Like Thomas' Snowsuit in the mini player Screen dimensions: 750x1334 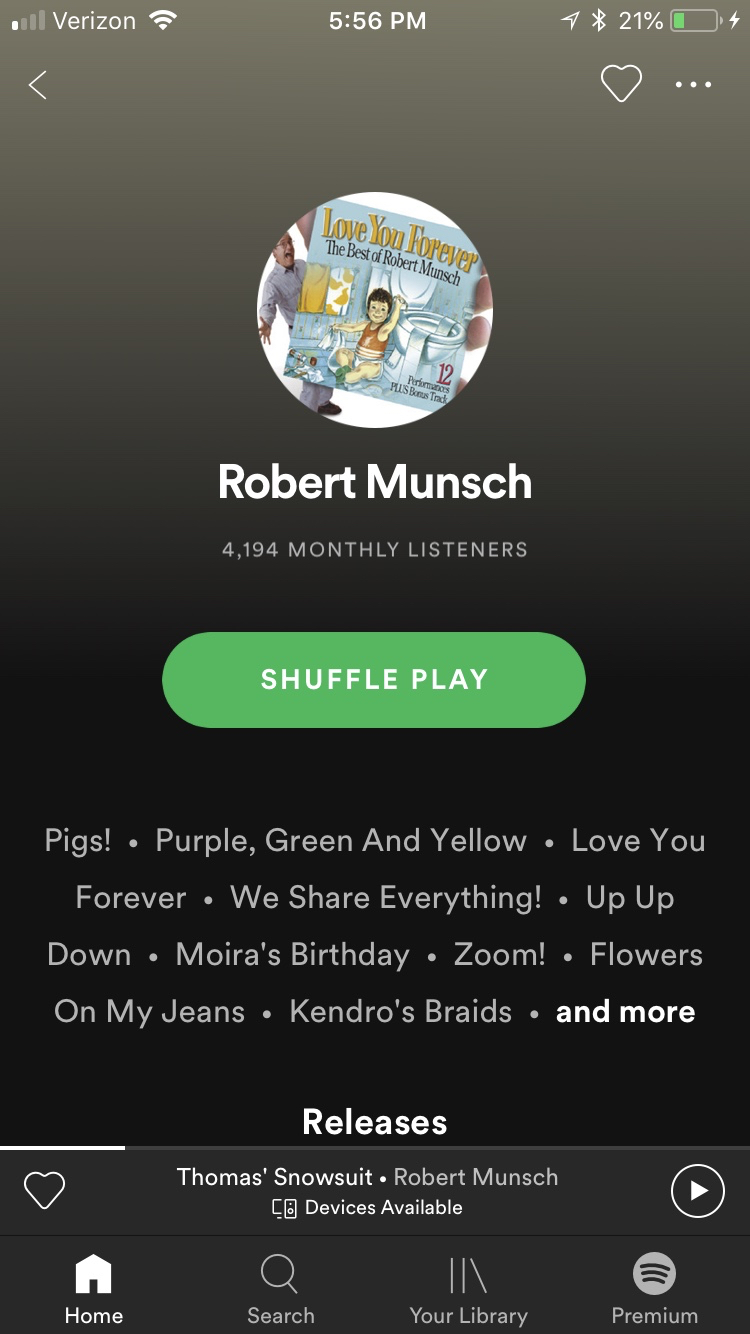tap(44, 1190)
